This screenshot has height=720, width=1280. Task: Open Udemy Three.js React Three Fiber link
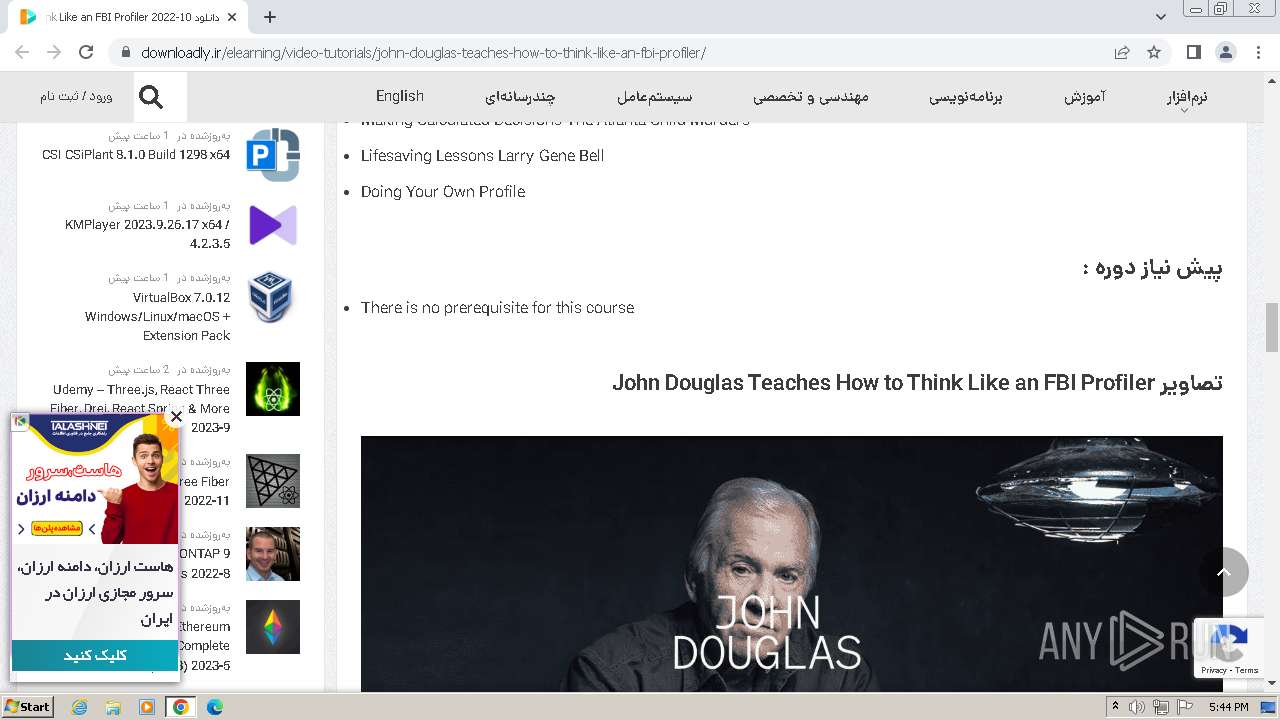coord(141,408)
